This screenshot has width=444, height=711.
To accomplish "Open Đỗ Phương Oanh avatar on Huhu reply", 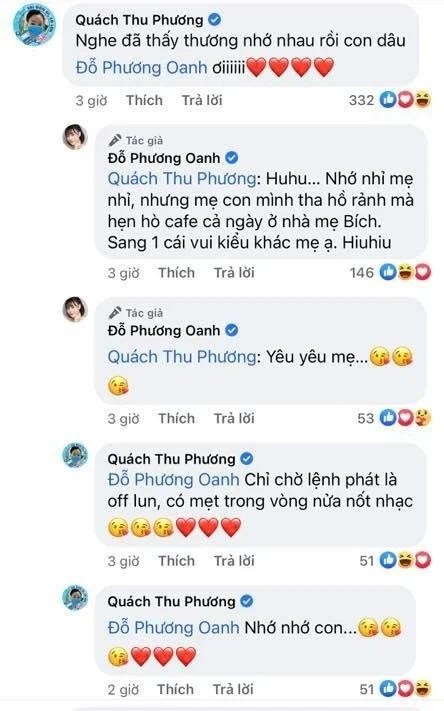I will [75, 137].
